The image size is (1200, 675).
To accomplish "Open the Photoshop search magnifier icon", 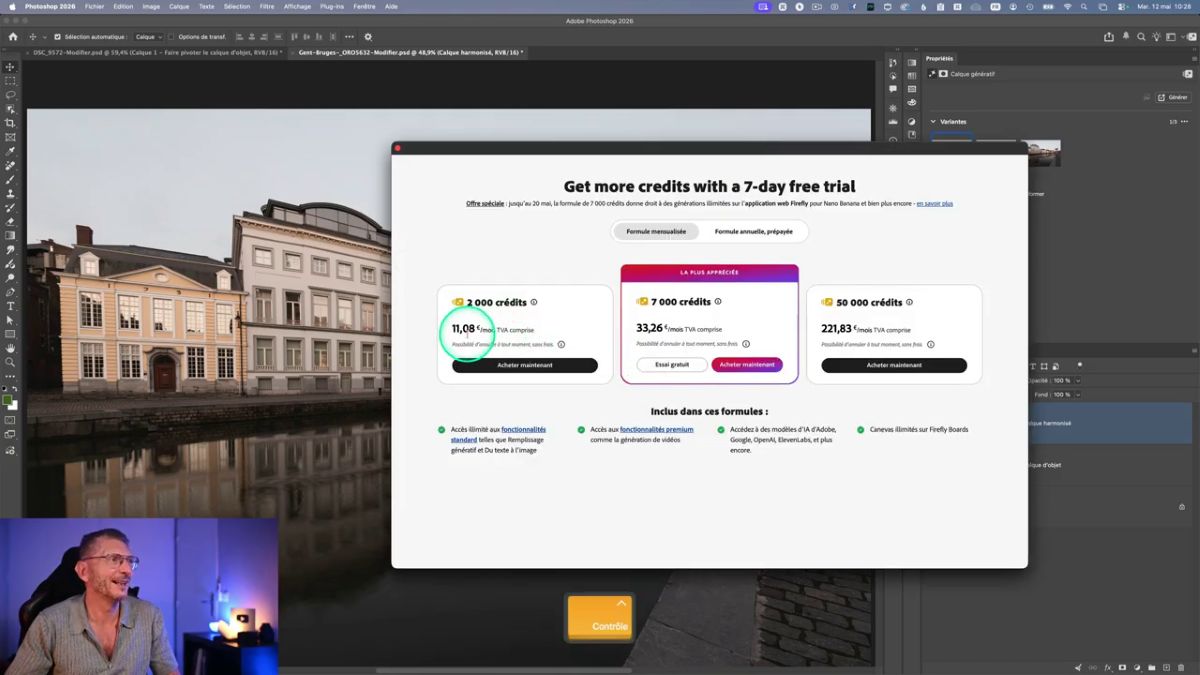I will pos(1143,37).
